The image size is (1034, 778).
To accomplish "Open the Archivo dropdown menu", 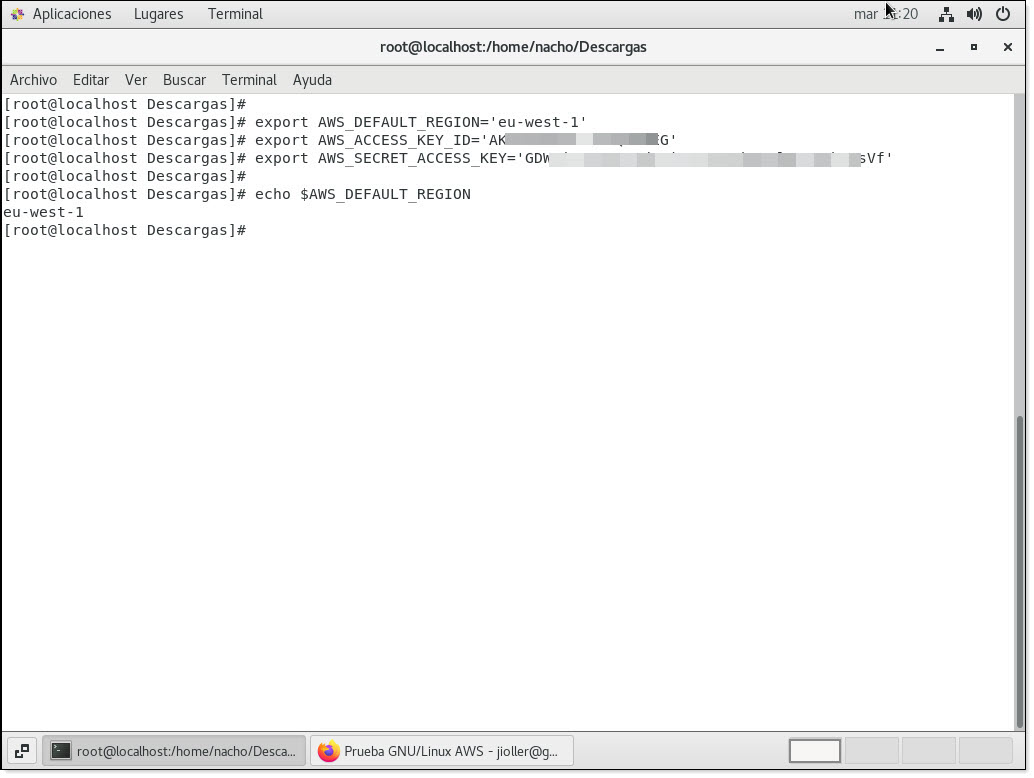I will coord(33,80).
